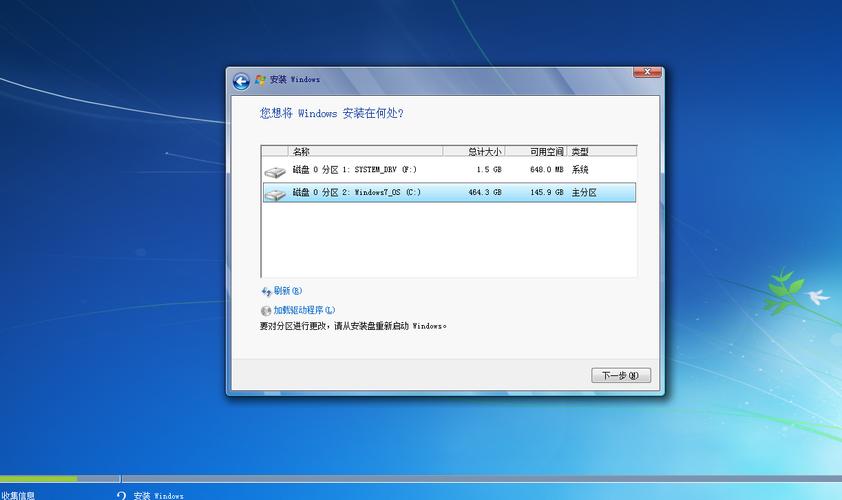The width and height of the screenshot is (842, 500).
Task: Proceed with the 下一步(N) button
Action: (621, 375)
